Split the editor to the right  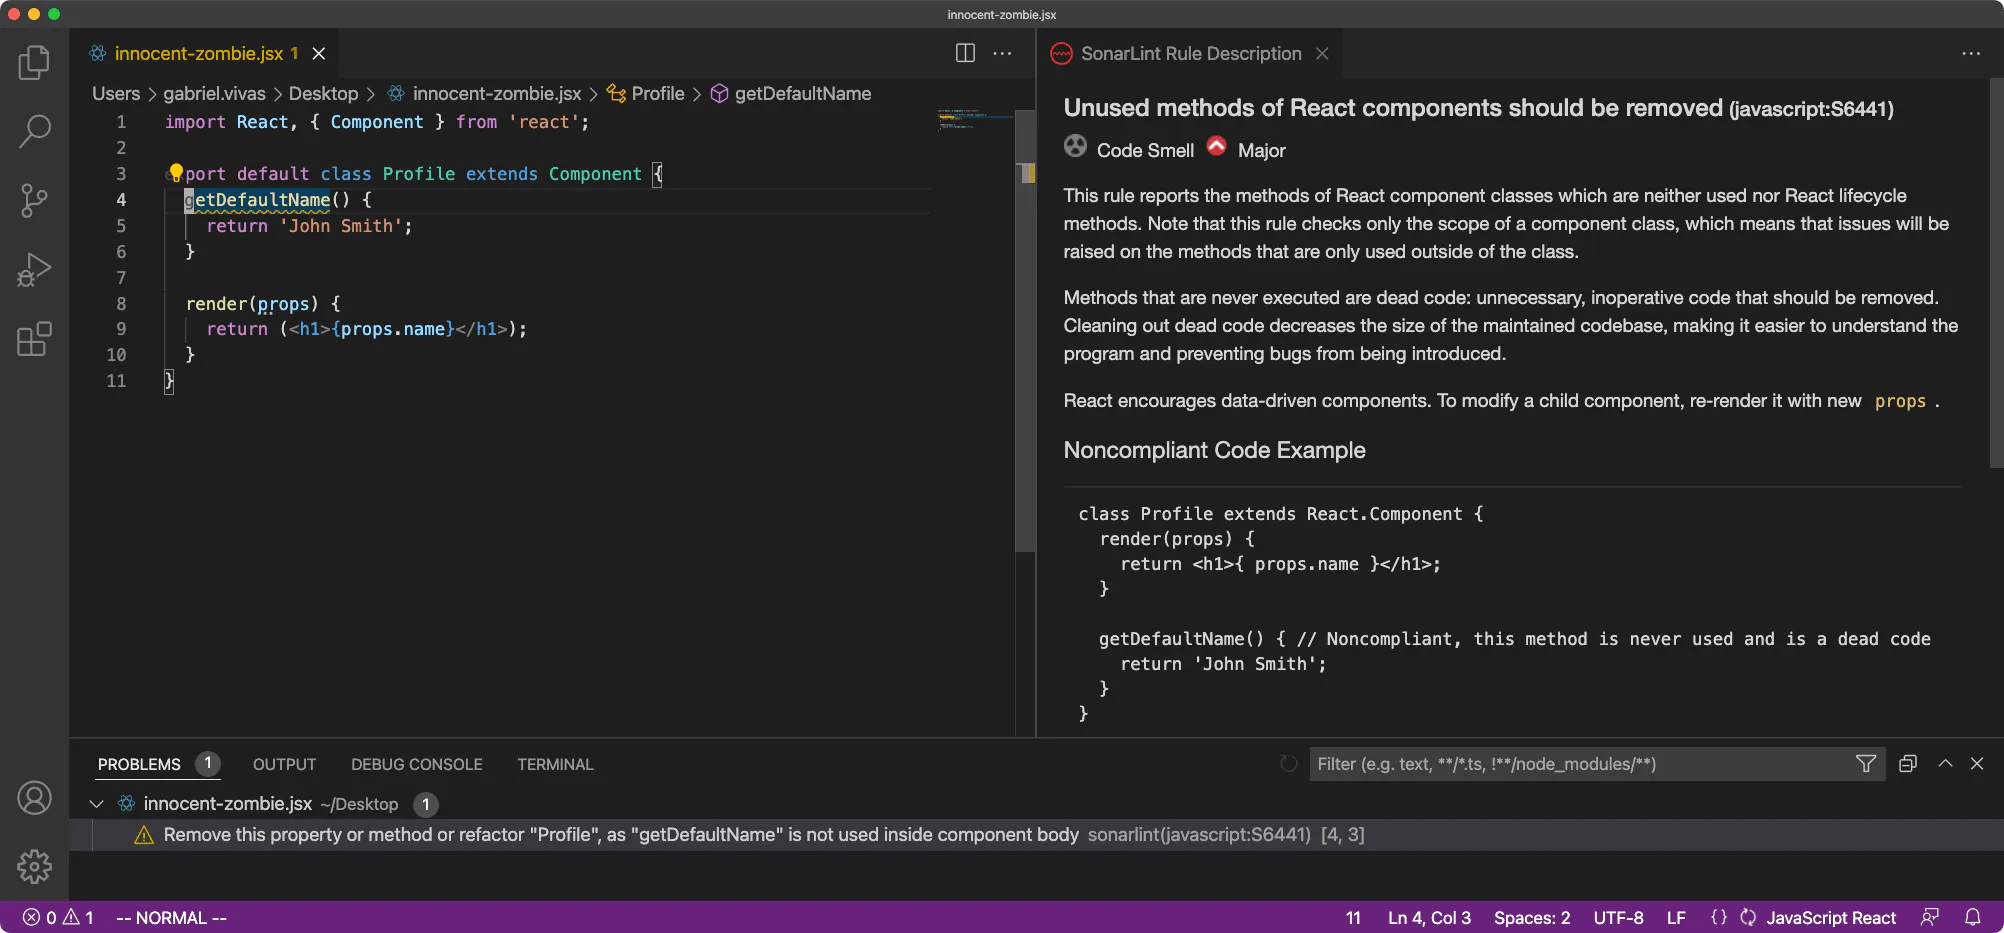(x=965, y=53)
